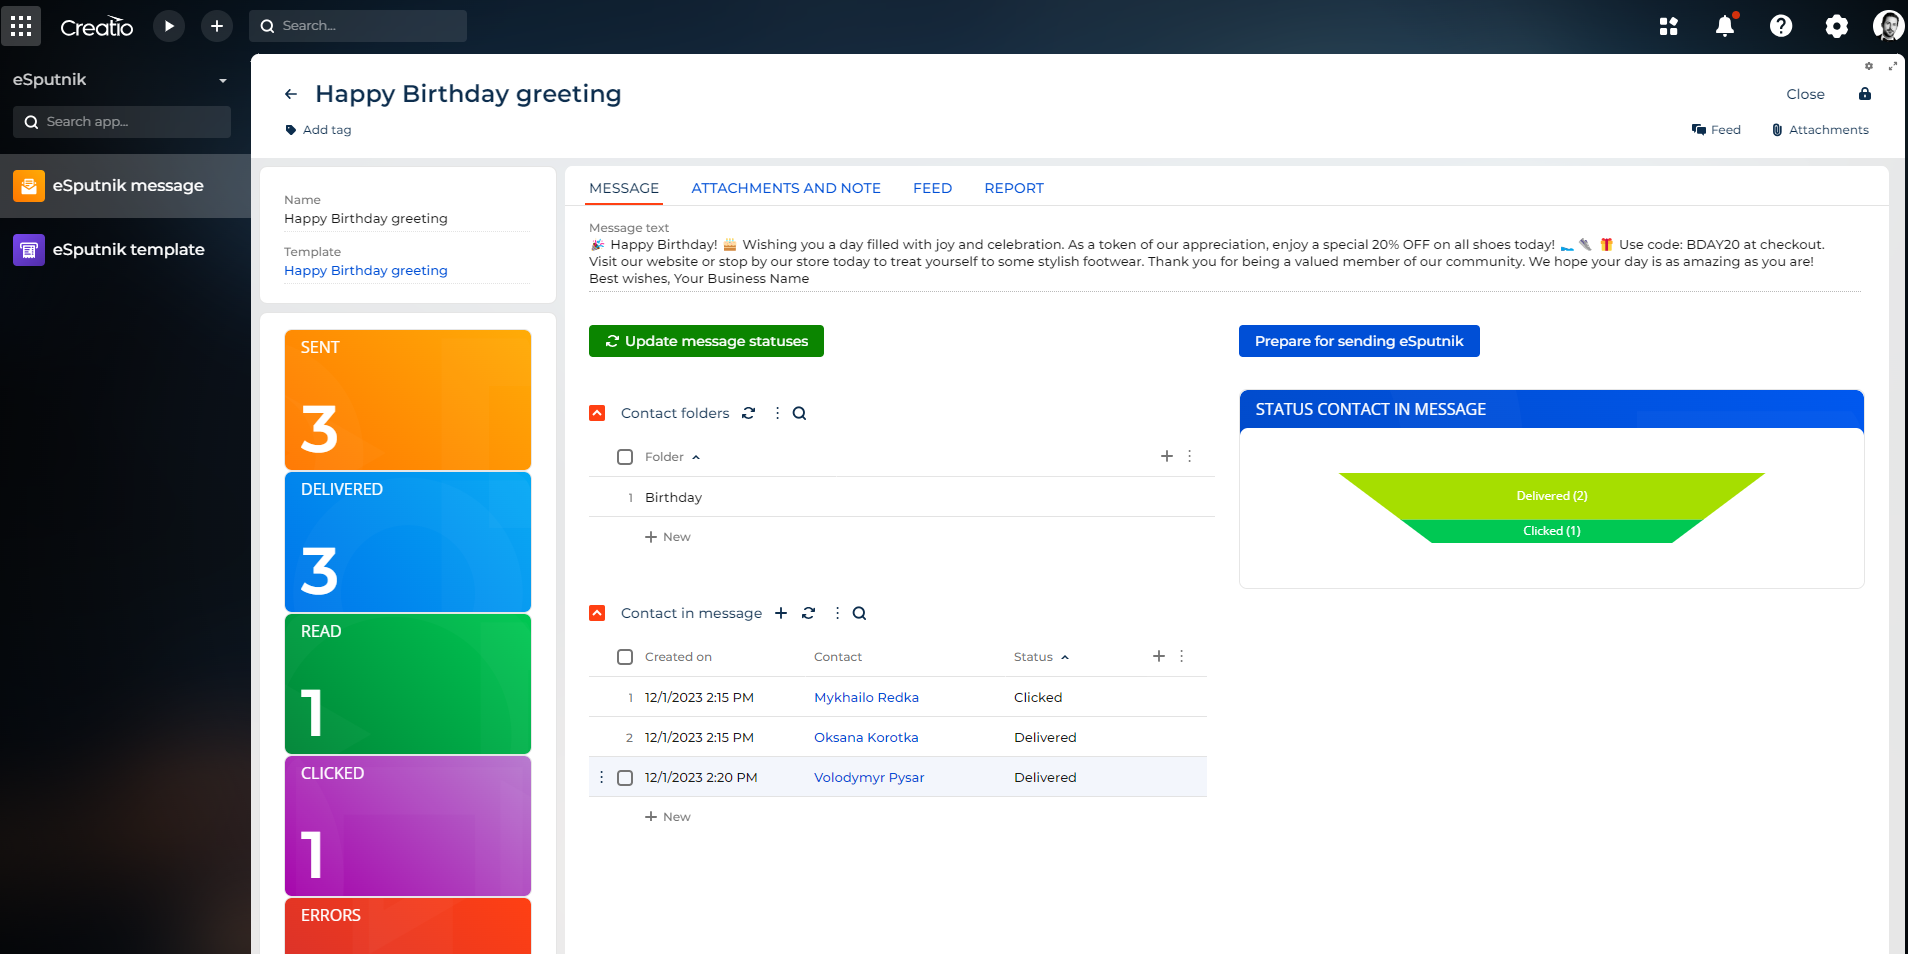Open row menu for Volodymyr Pysar row
Image resolution: width=1908 pixels, height=954 pixels.
pyautogui.click(x=601, y=777)
